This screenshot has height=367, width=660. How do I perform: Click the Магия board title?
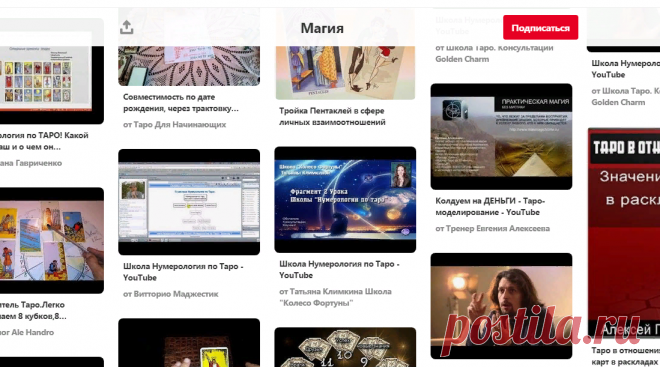(x=322, y=28)
